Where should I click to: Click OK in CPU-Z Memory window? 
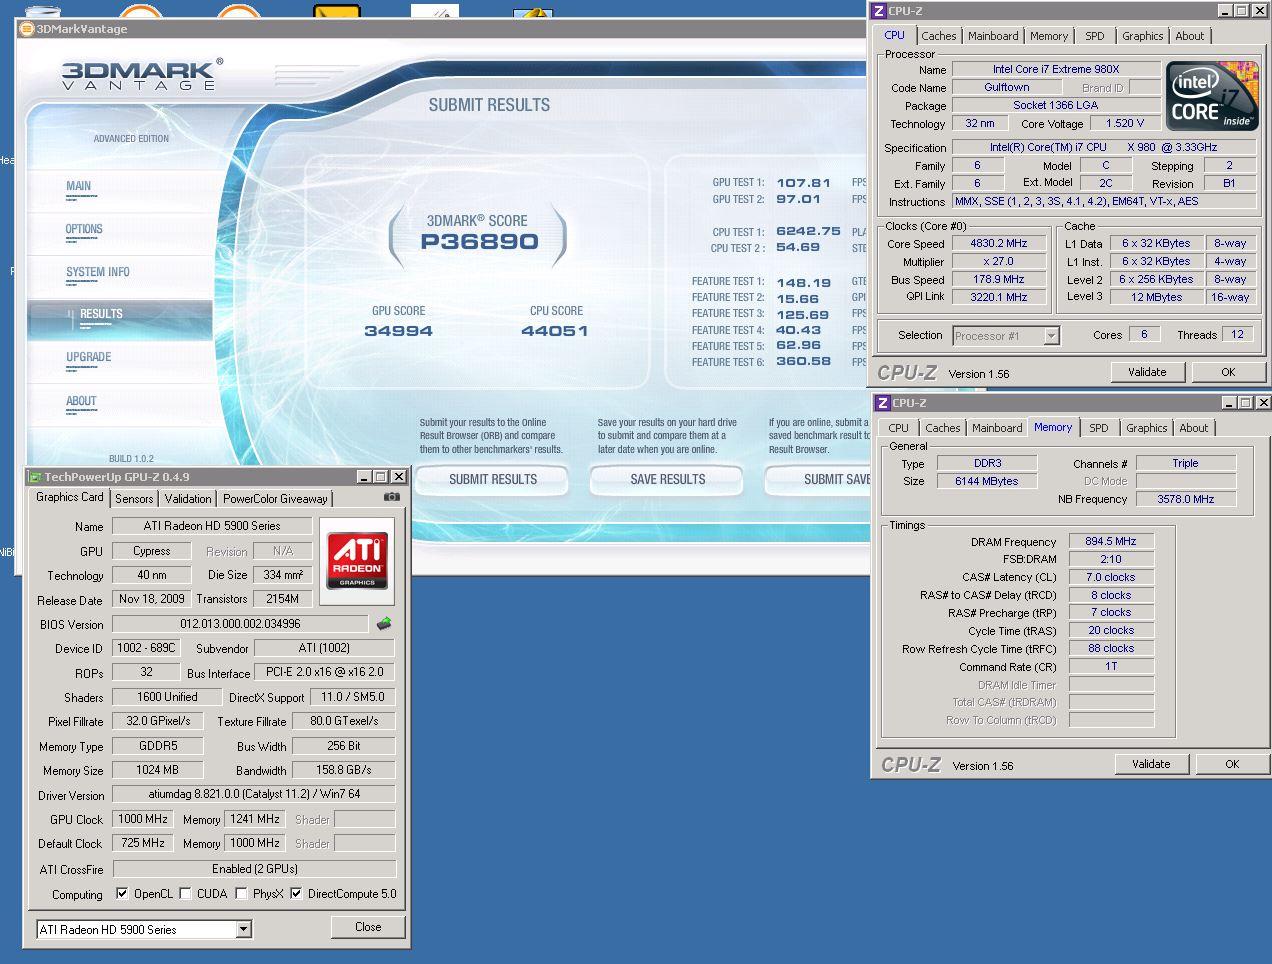click(1232, 764)
